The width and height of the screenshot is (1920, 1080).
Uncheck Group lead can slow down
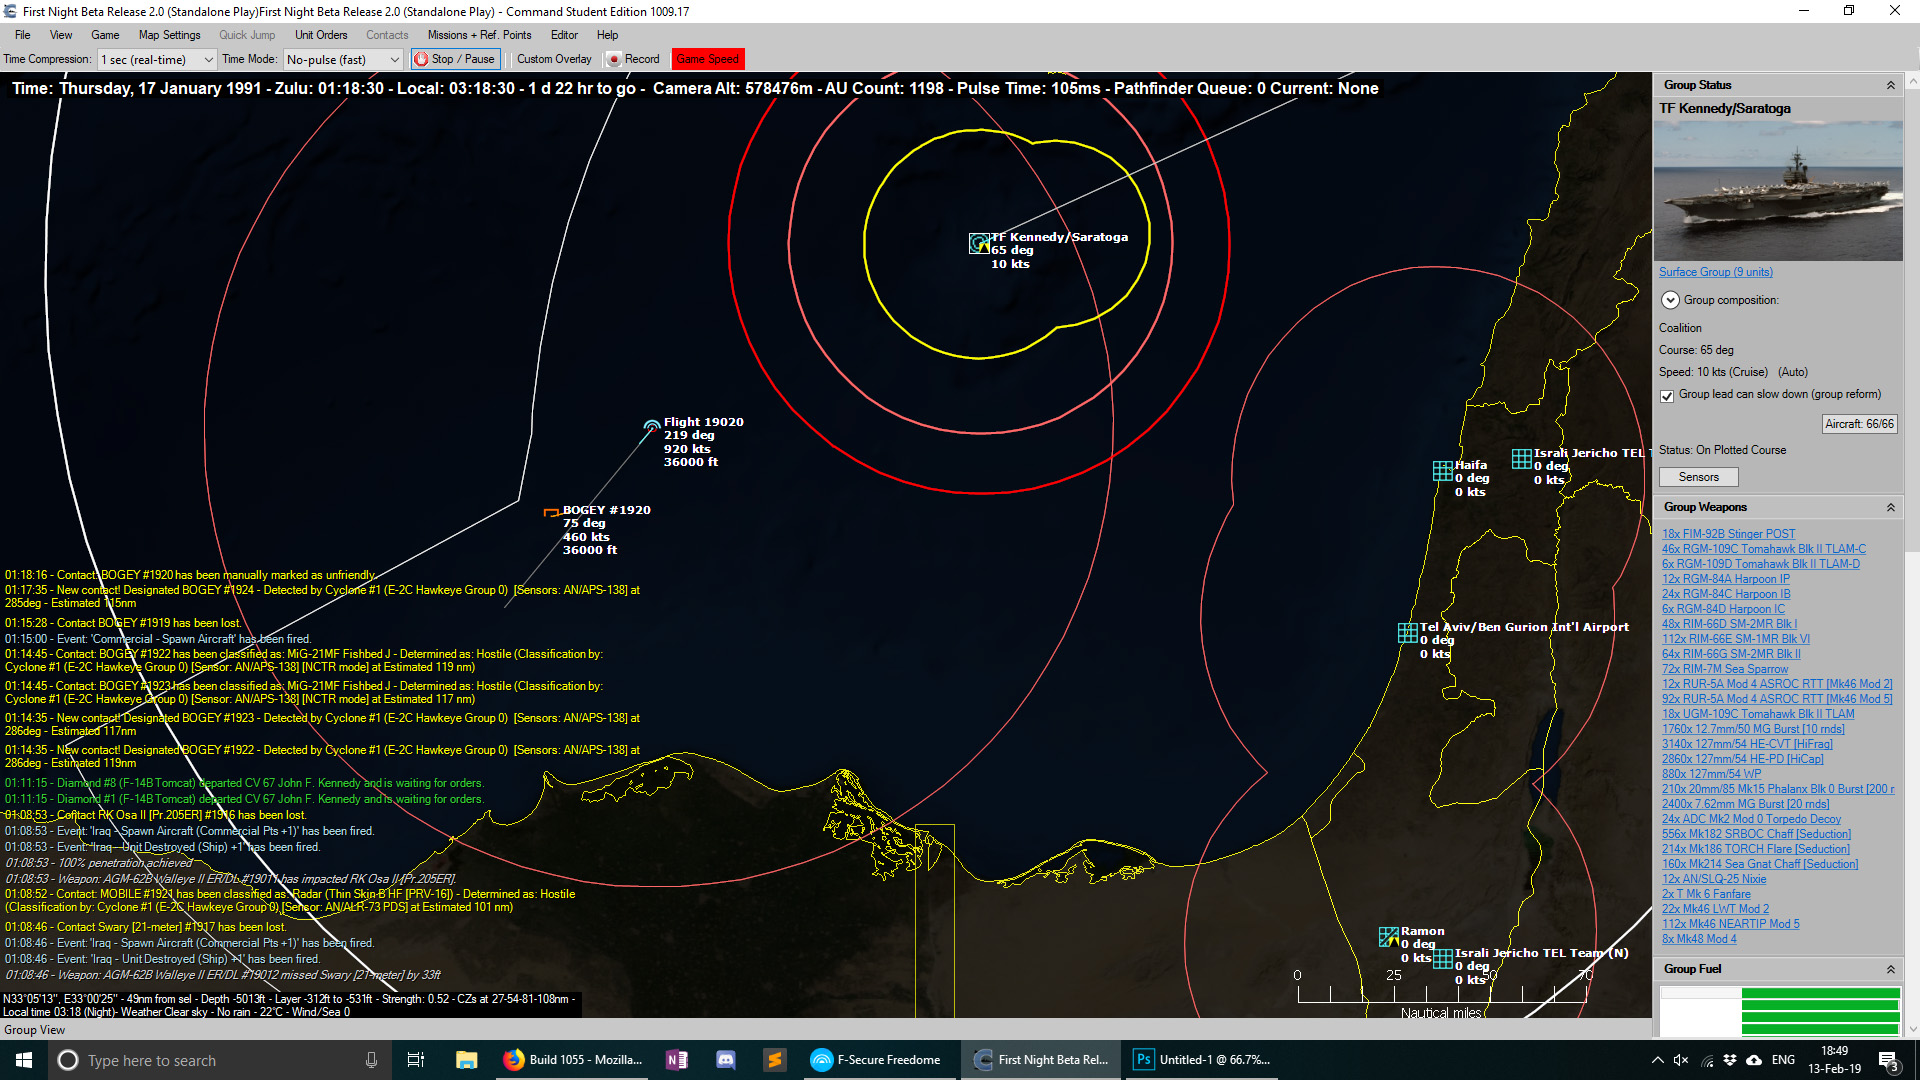click(x=1667, y=396)
